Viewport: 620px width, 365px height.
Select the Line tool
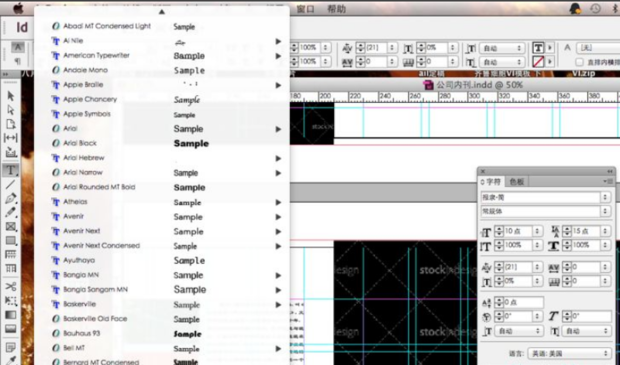11,184
